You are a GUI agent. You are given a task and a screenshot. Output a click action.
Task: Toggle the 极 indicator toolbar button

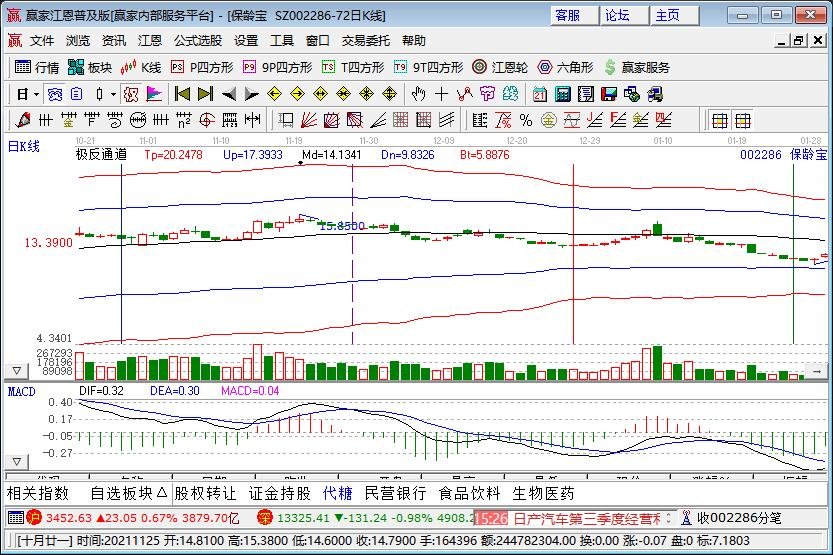click(x=131, y=95)
